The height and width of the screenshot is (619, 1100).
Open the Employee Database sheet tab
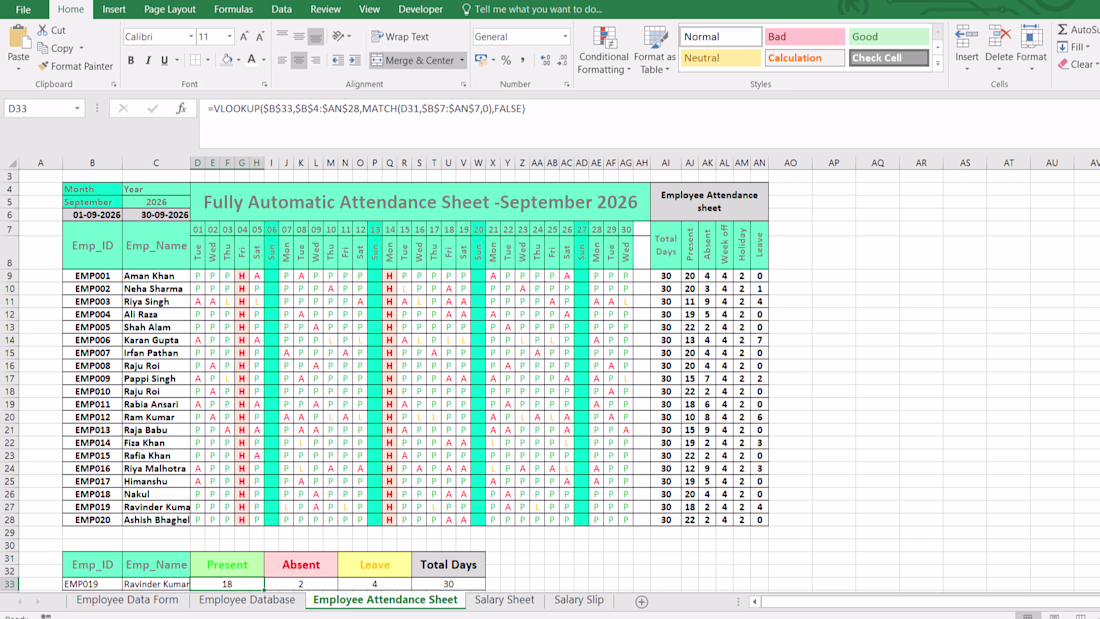click(x=246, y=600)
